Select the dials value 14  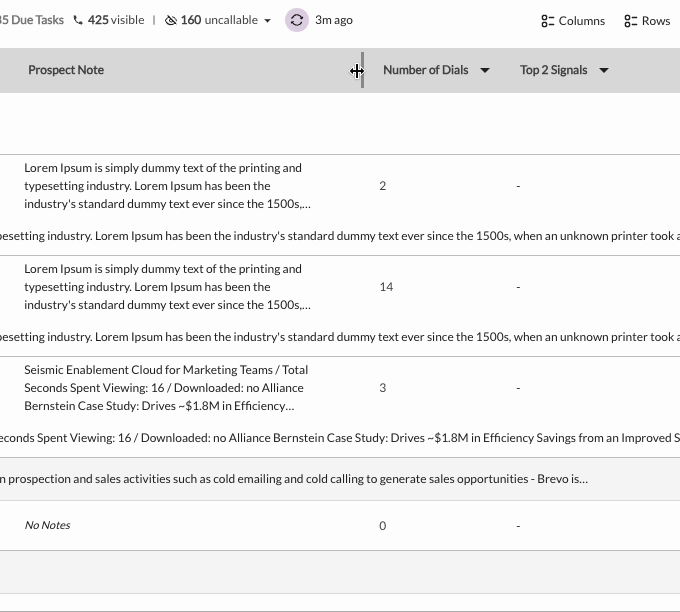point(386,287)
